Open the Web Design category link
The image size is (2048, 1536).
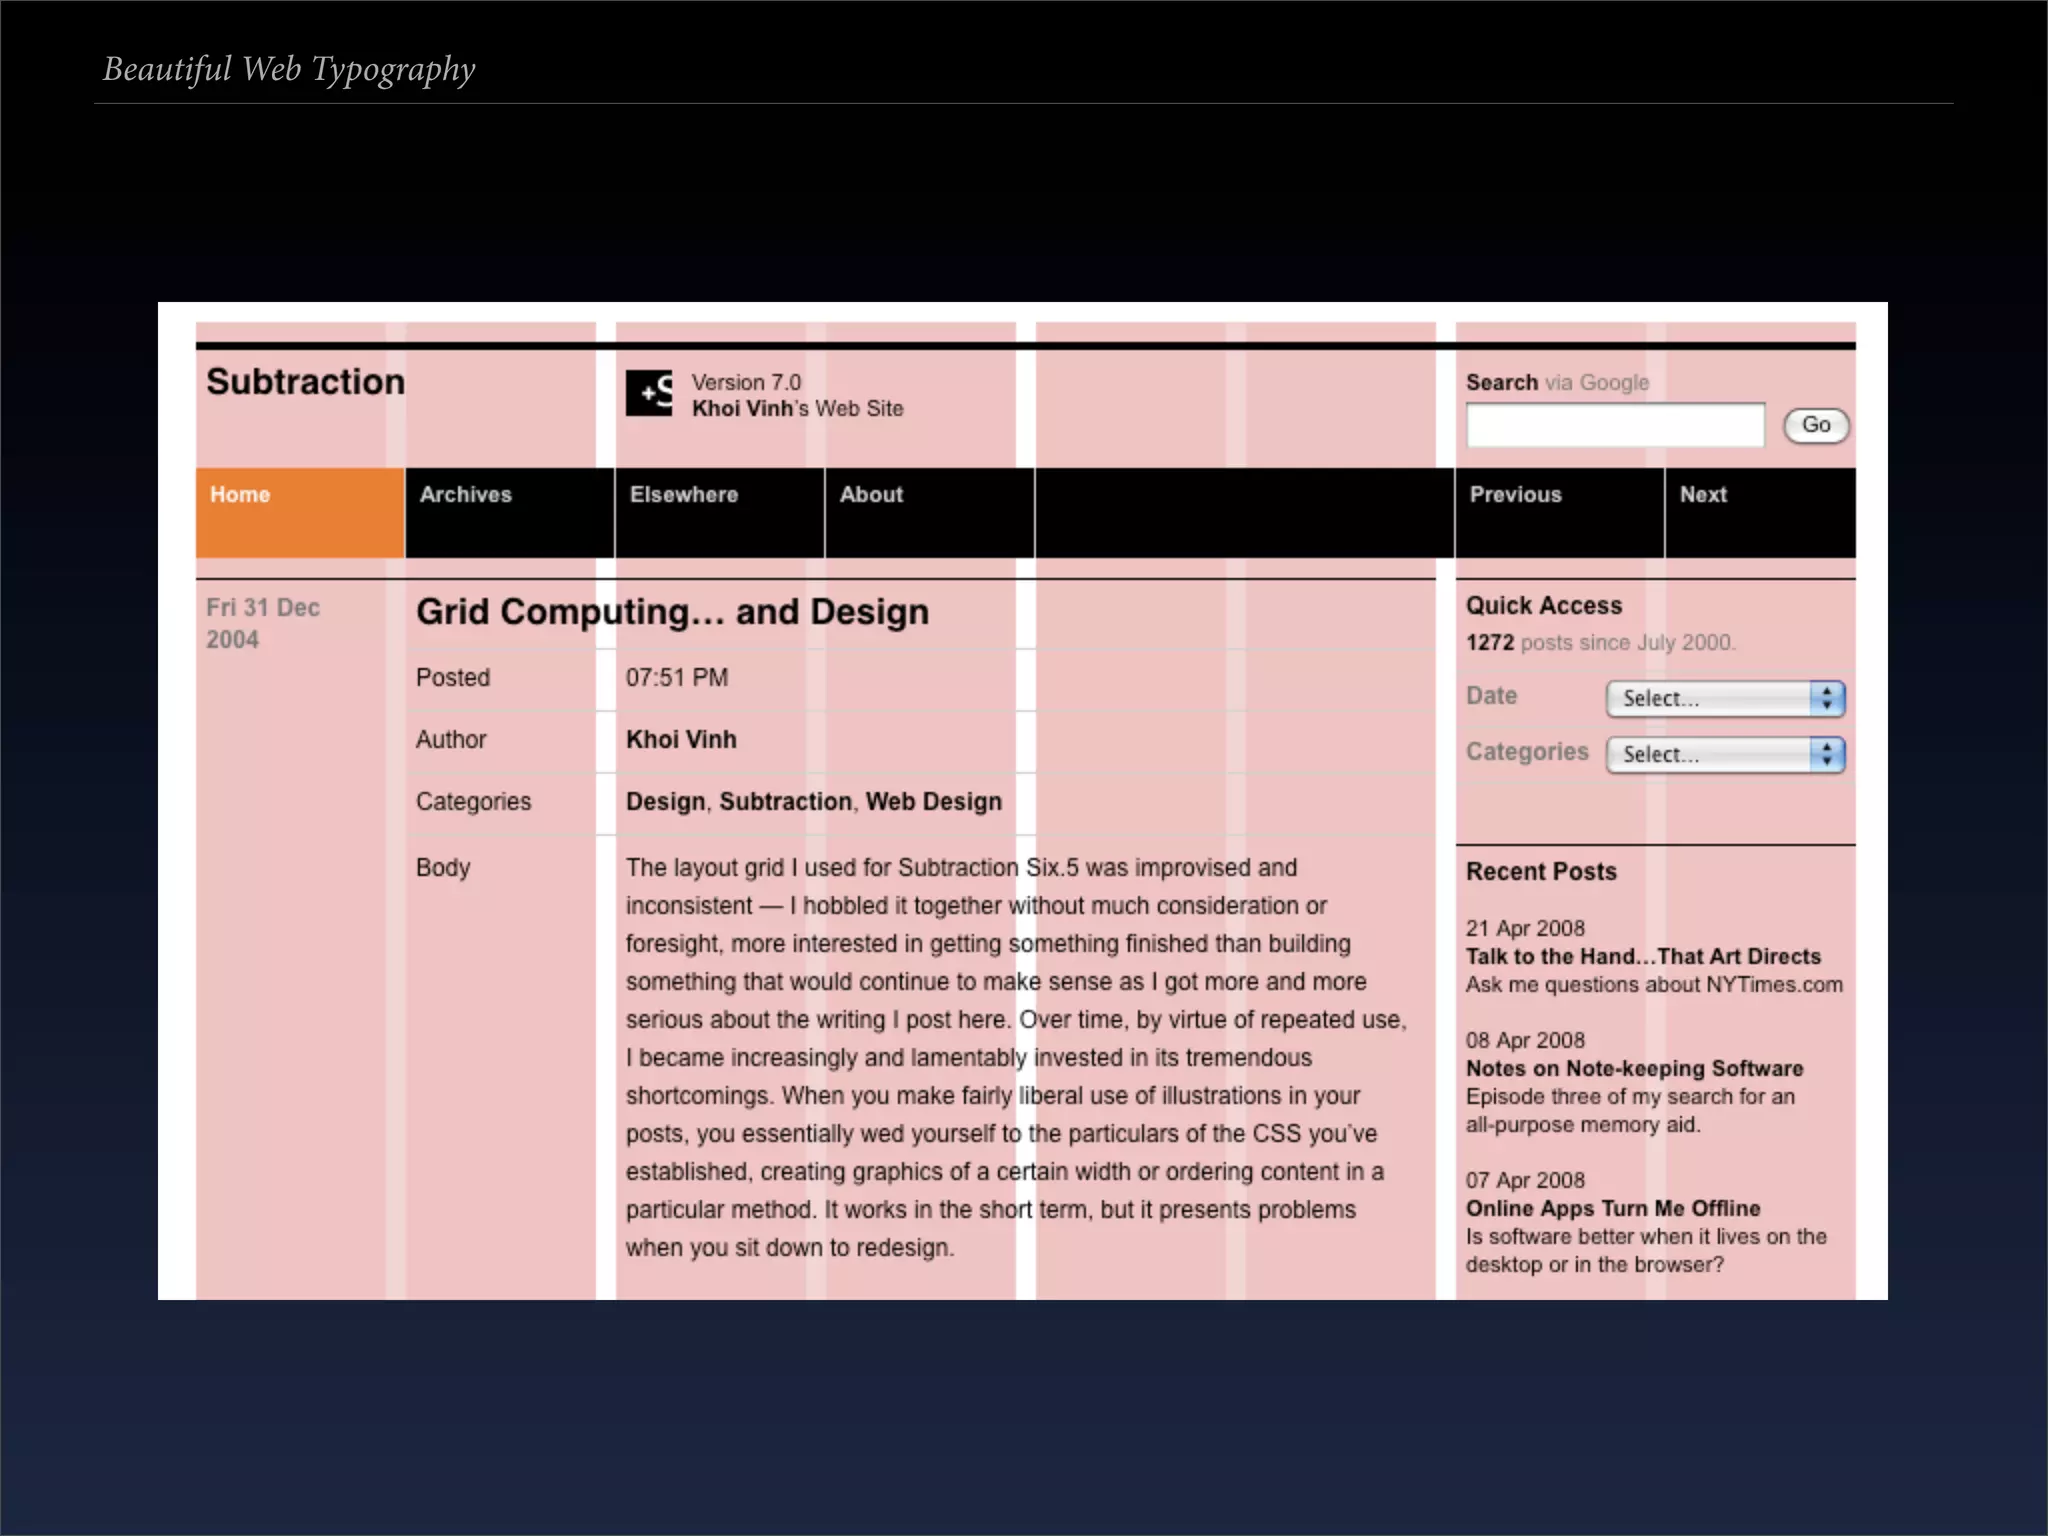tap(933, 802)
